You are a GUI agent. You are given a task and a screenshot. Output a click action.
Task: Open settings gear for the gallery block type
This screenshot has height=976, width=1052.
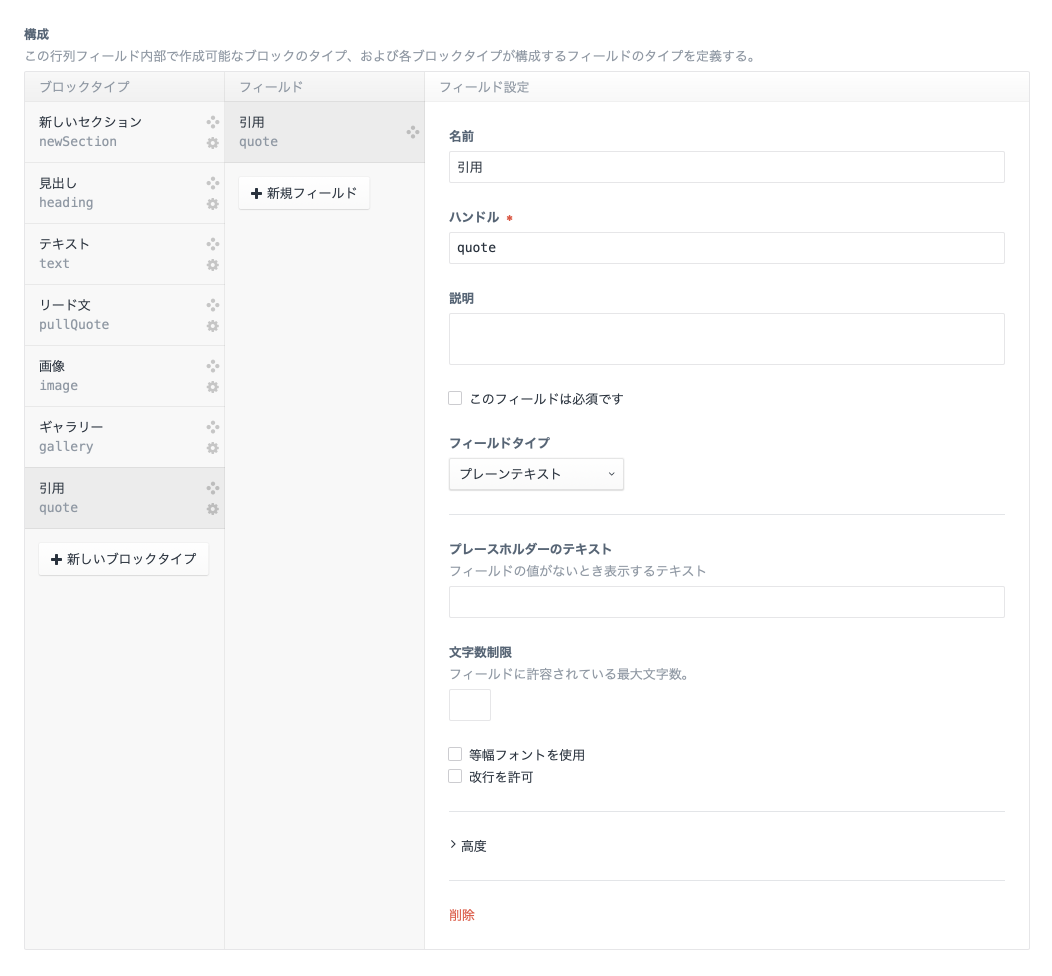[213, 448]
